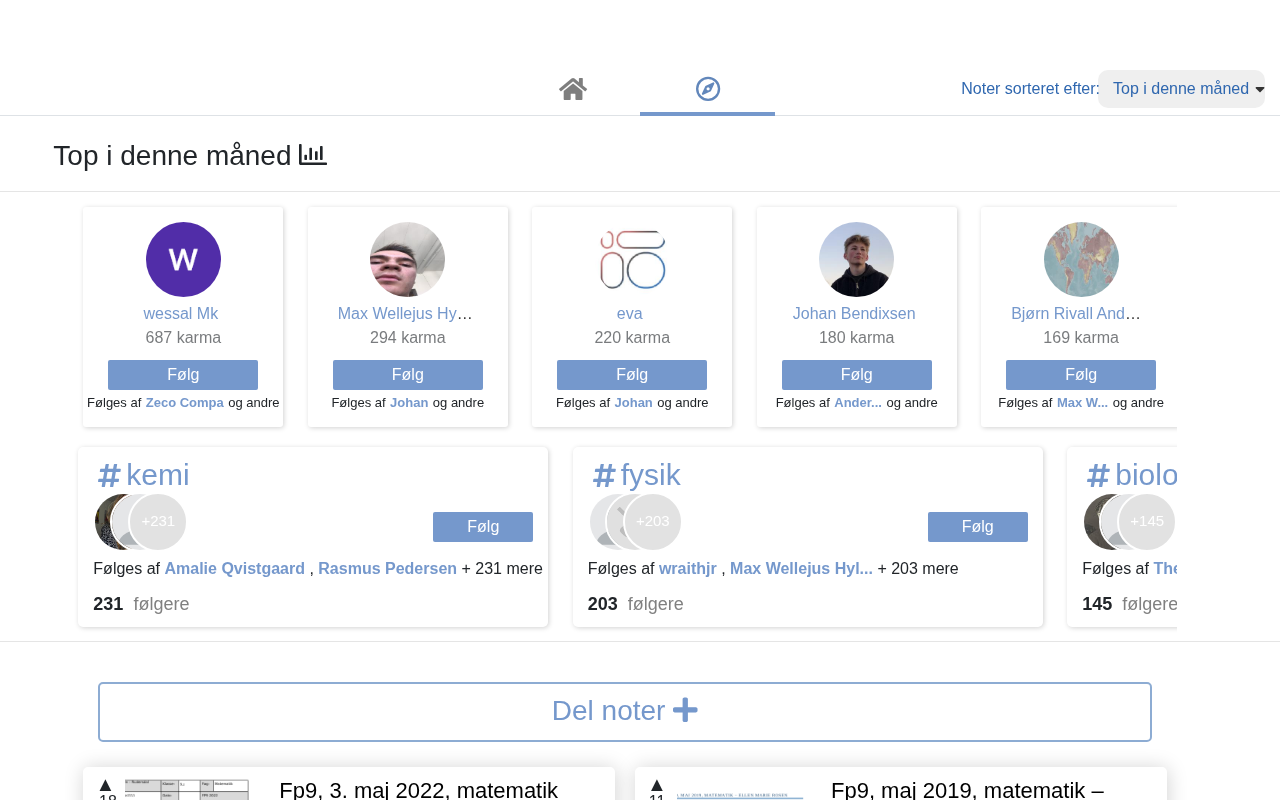This screenshot has width=1280, height=800.
Task: Open Johan Bendixsen's profile photo
Action: click(x=856, y=259)
